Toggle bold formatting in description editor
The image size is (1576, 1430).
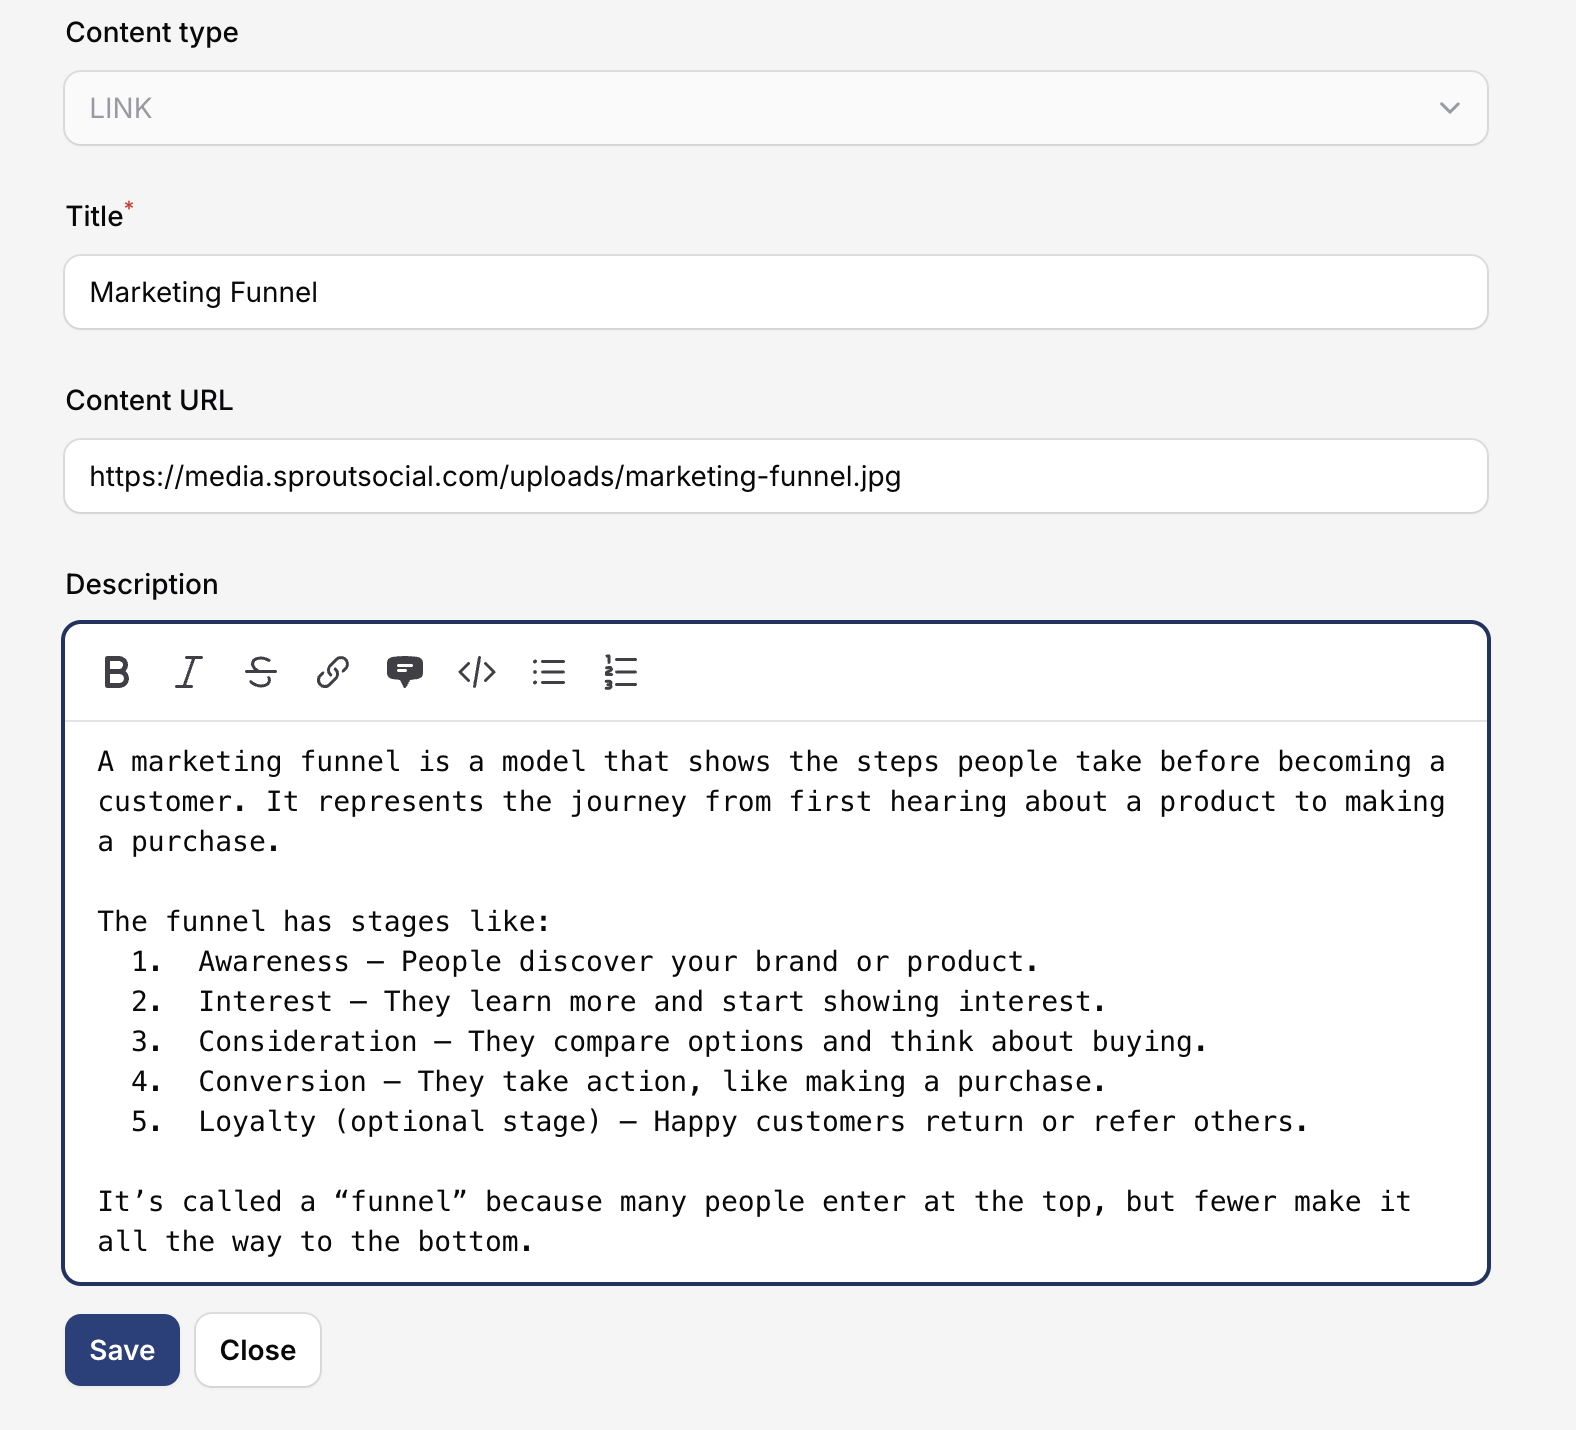click(117, 672)
